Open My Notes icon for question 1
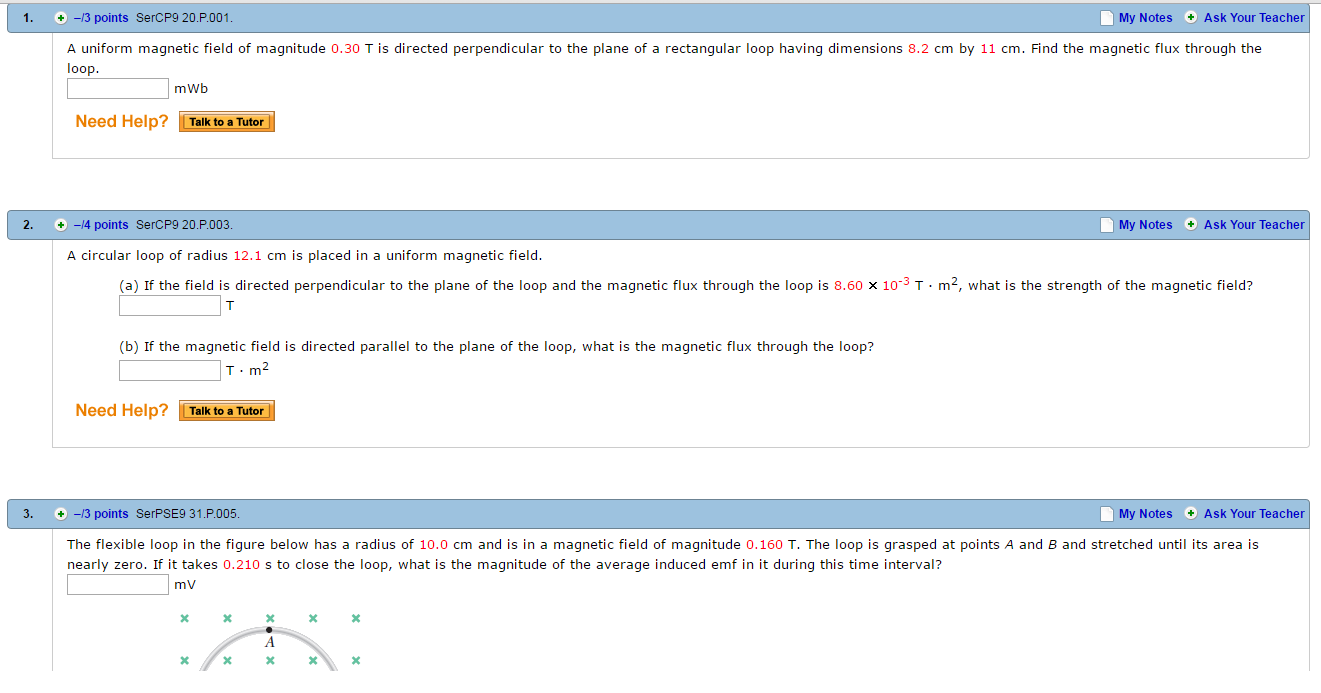This screenshot has width=1321, height=693. 1106,18
